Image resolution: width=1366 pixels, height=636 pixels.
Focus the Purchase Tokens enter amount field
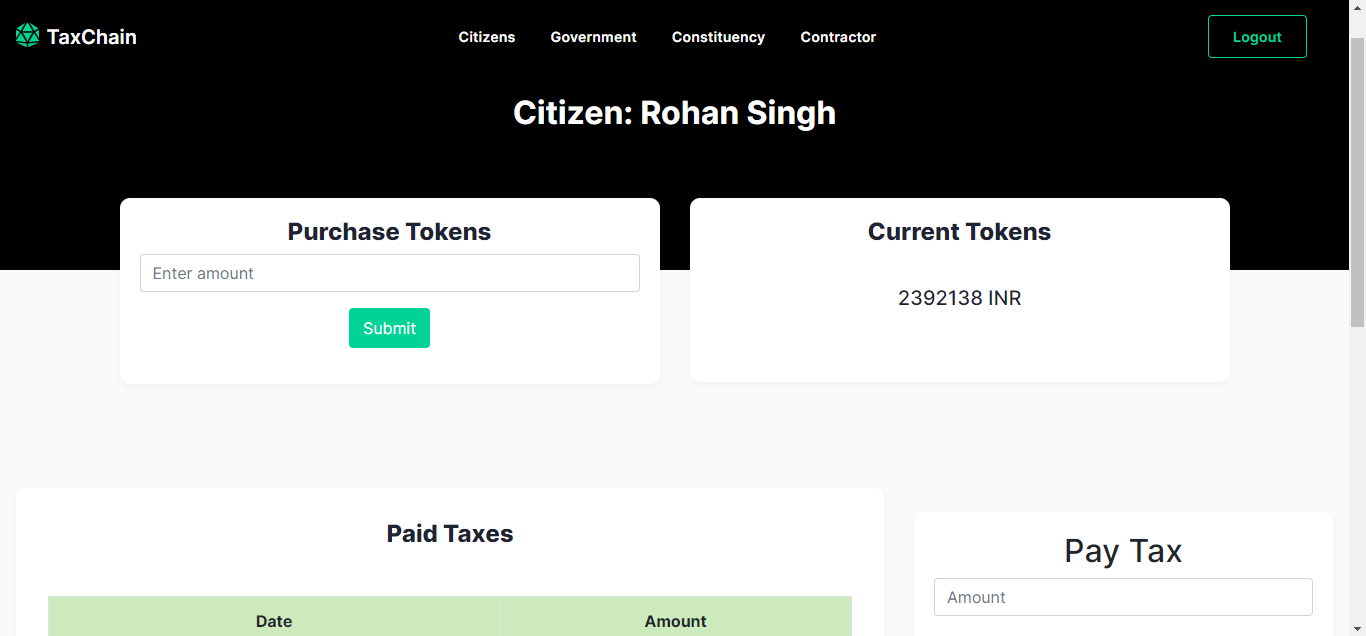tap(390, 273)
